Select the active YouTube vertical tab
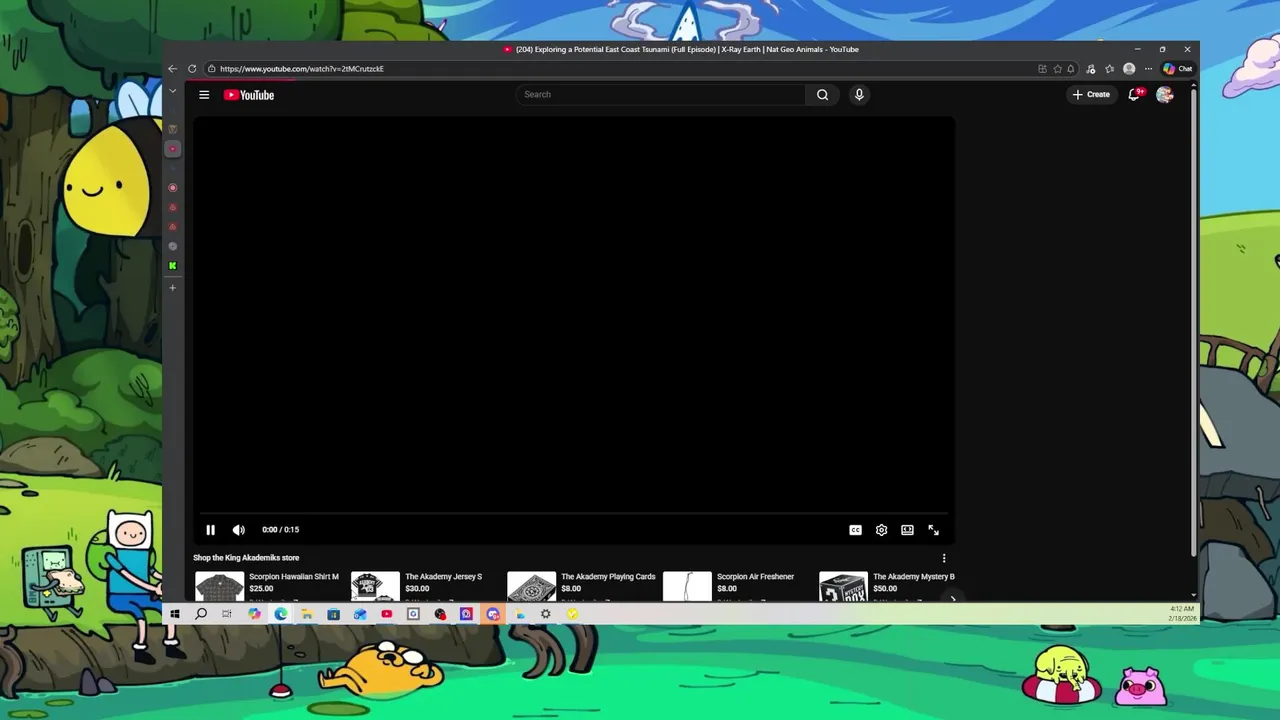1280x720 pixels. (172, 149)
